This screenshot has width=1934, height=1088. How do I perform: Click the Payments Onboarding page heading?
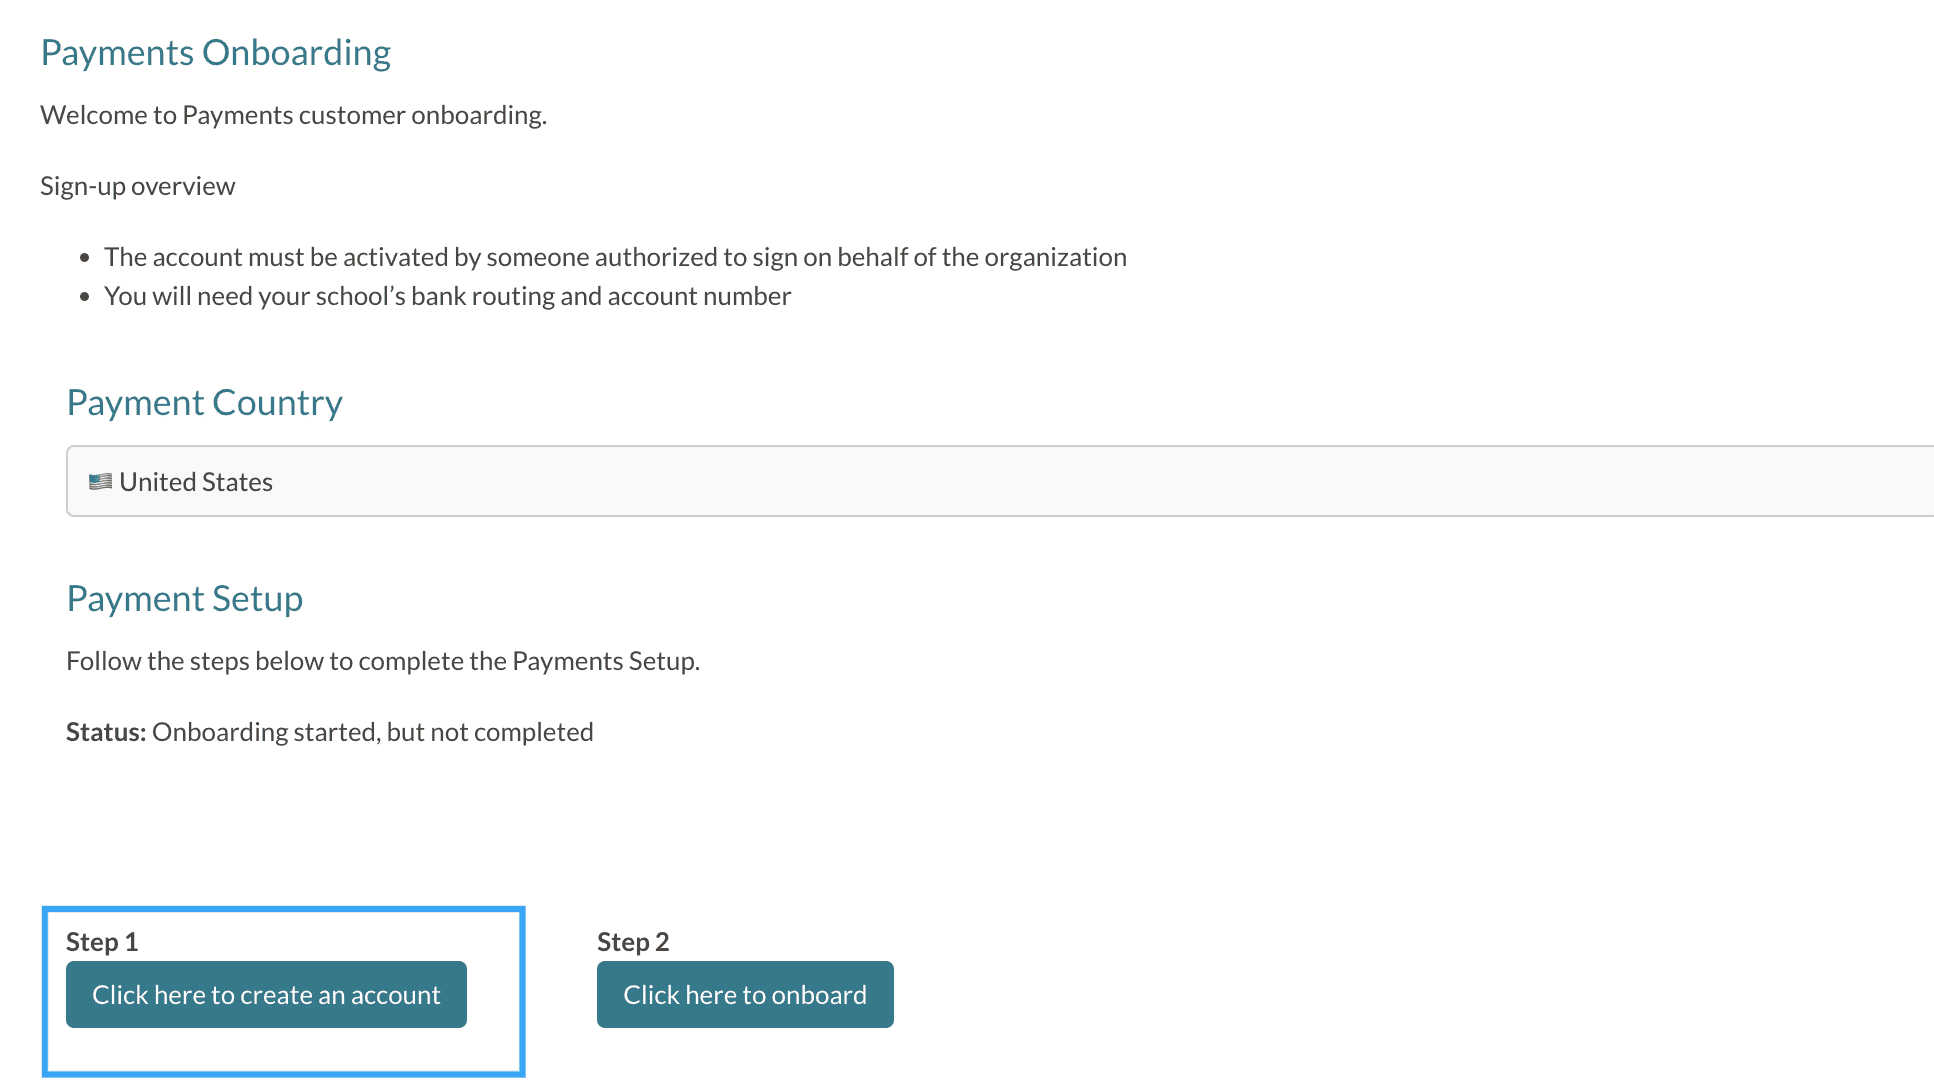pyautogui.click(x=215, y=53)
